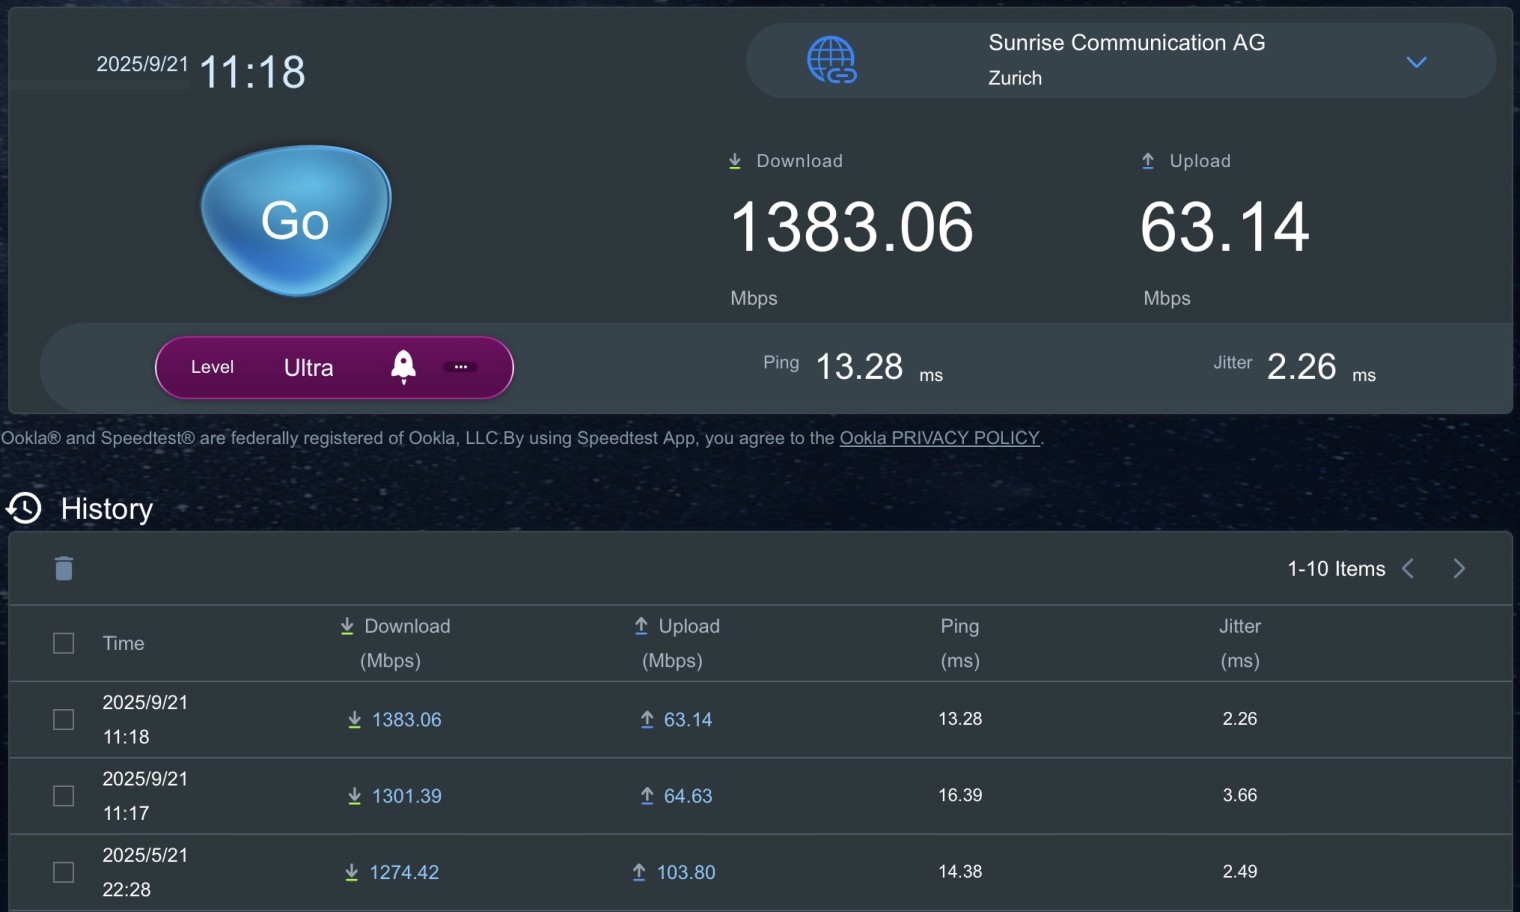The image size is (1520, 912).
Task: Go to previous page of history items
Action: pos(1408,569)
